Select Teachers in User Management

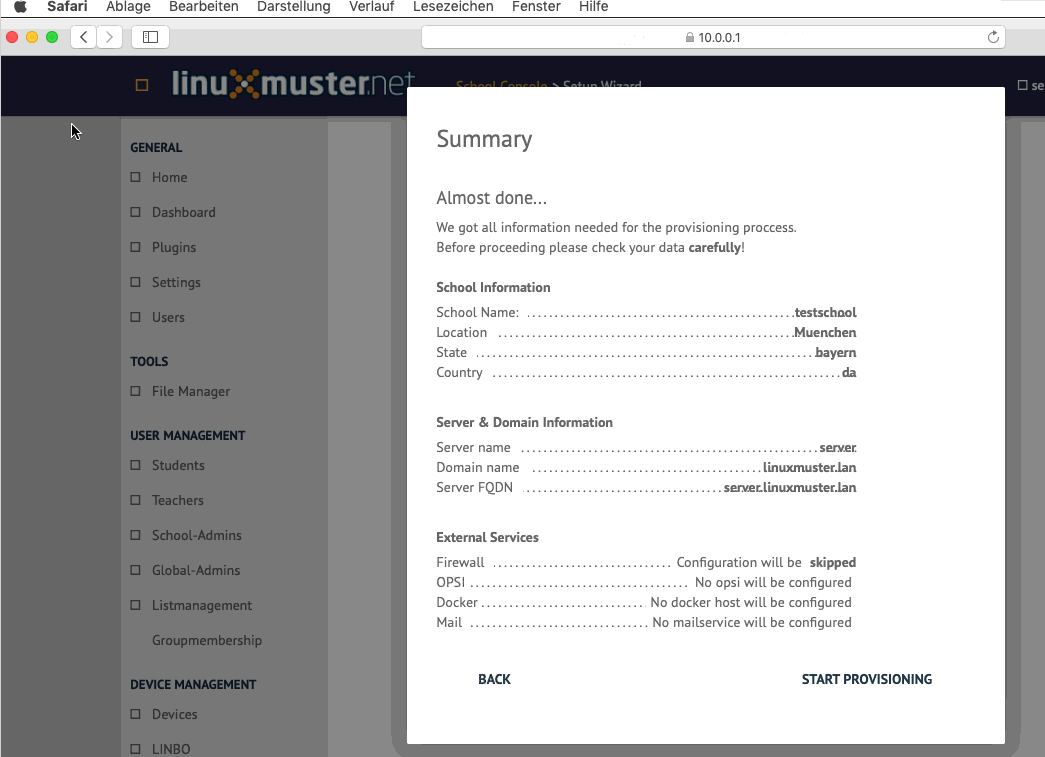180,500
